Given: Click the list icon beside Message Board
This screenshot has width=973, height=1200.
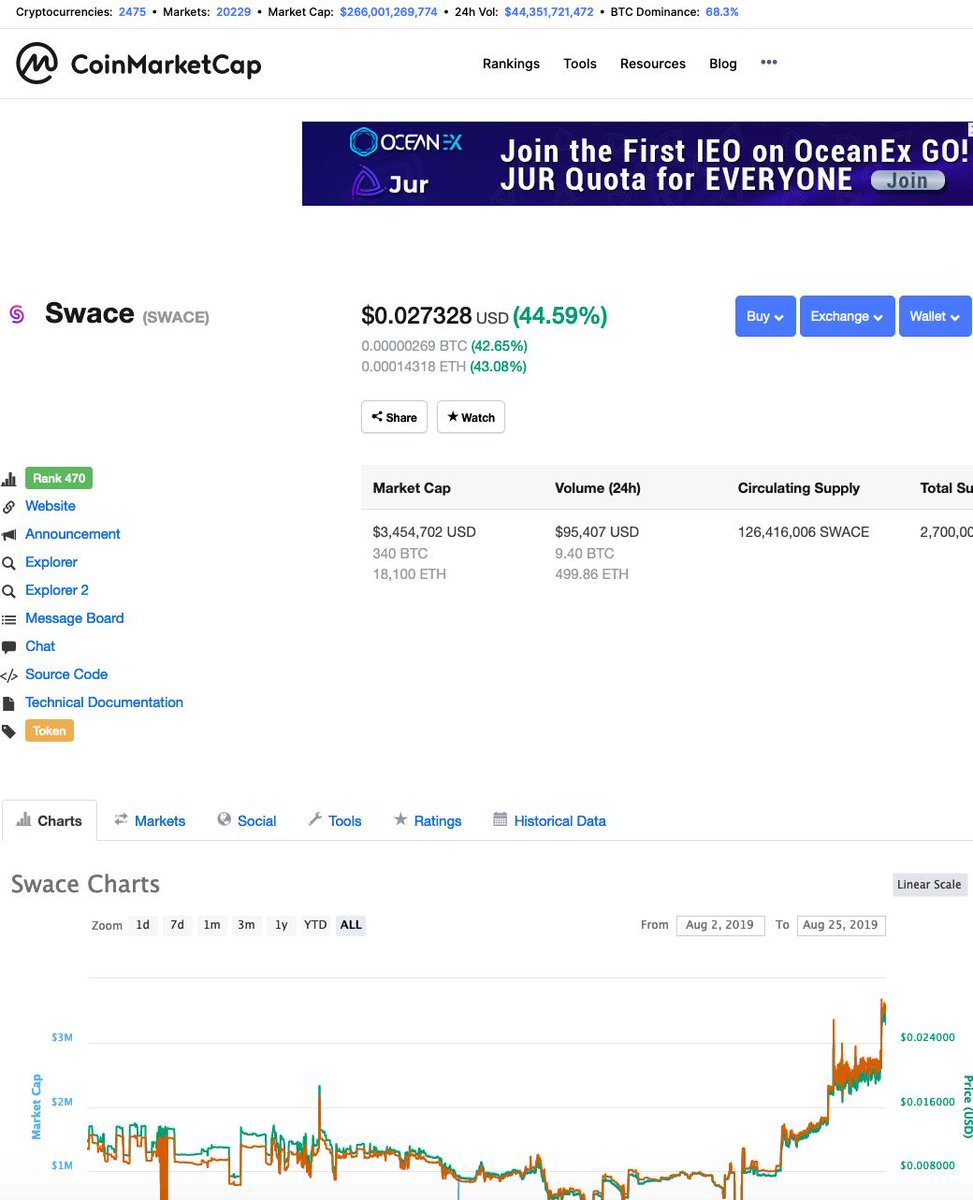Looking at the screenshot, I should (x=9, y=619).
